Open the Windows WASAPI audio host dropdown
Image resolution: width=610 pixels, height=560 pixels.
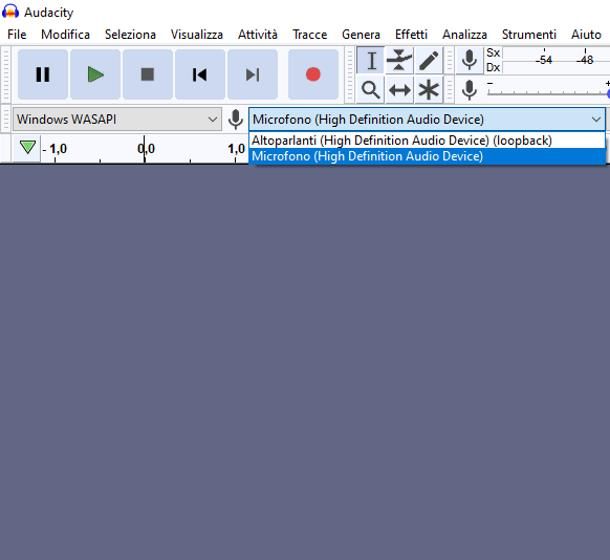click(x=117, y=119)
